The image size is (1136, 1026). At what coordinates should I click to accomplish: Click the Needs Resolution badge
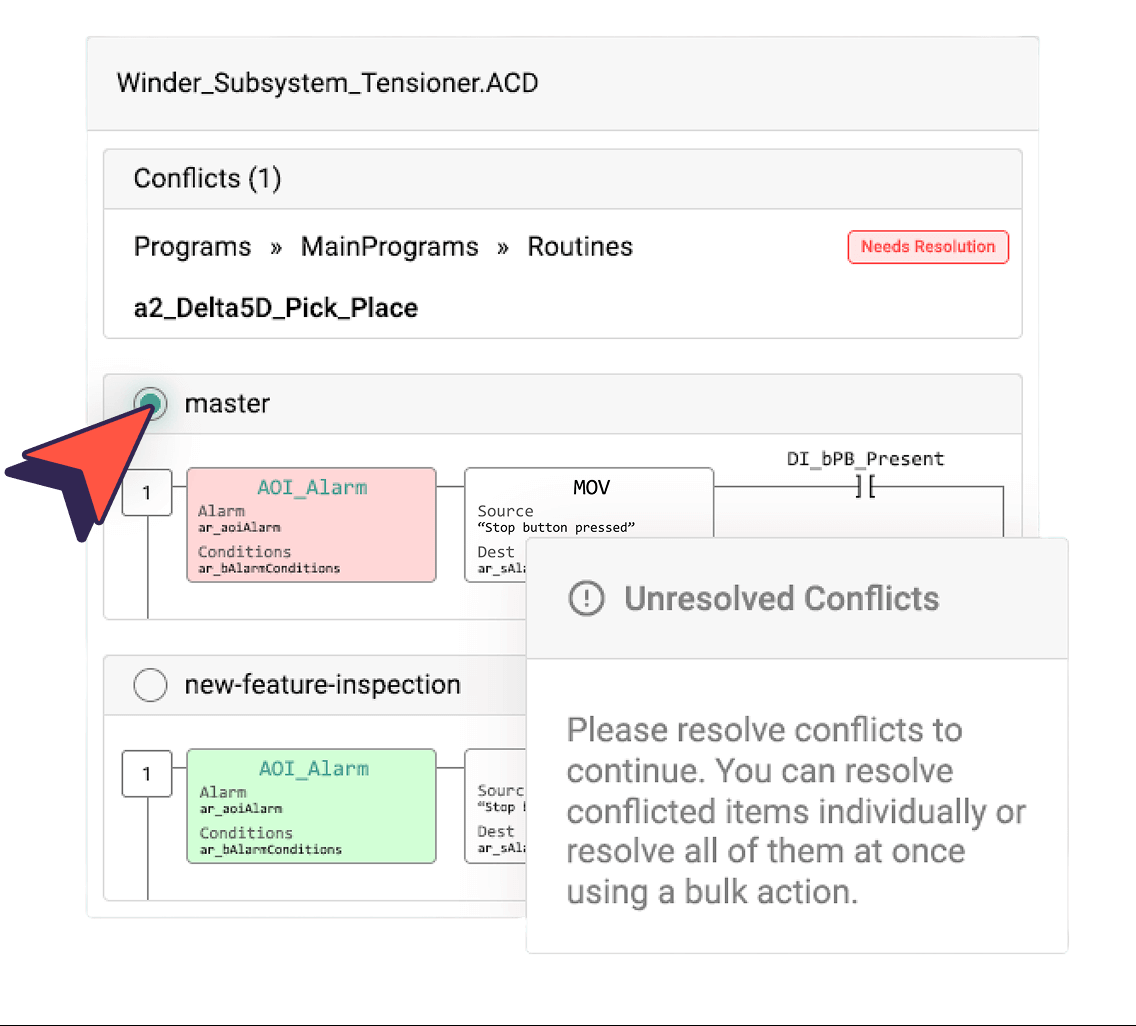click(x=927, y=246)
